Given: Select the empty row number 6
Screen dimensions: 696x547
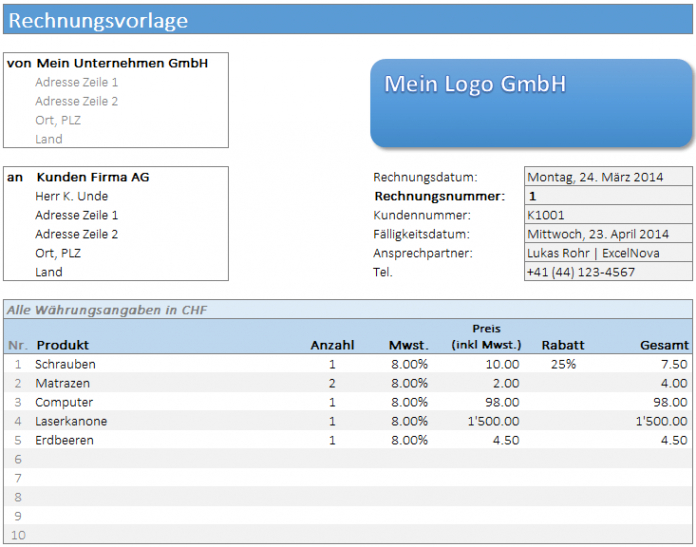Looking at the screenshot, I should tap(18, 459).
